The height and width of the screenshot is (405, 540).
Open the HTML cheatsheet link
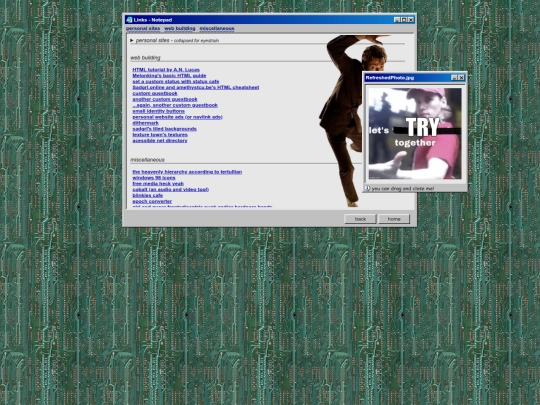[196, 87]
